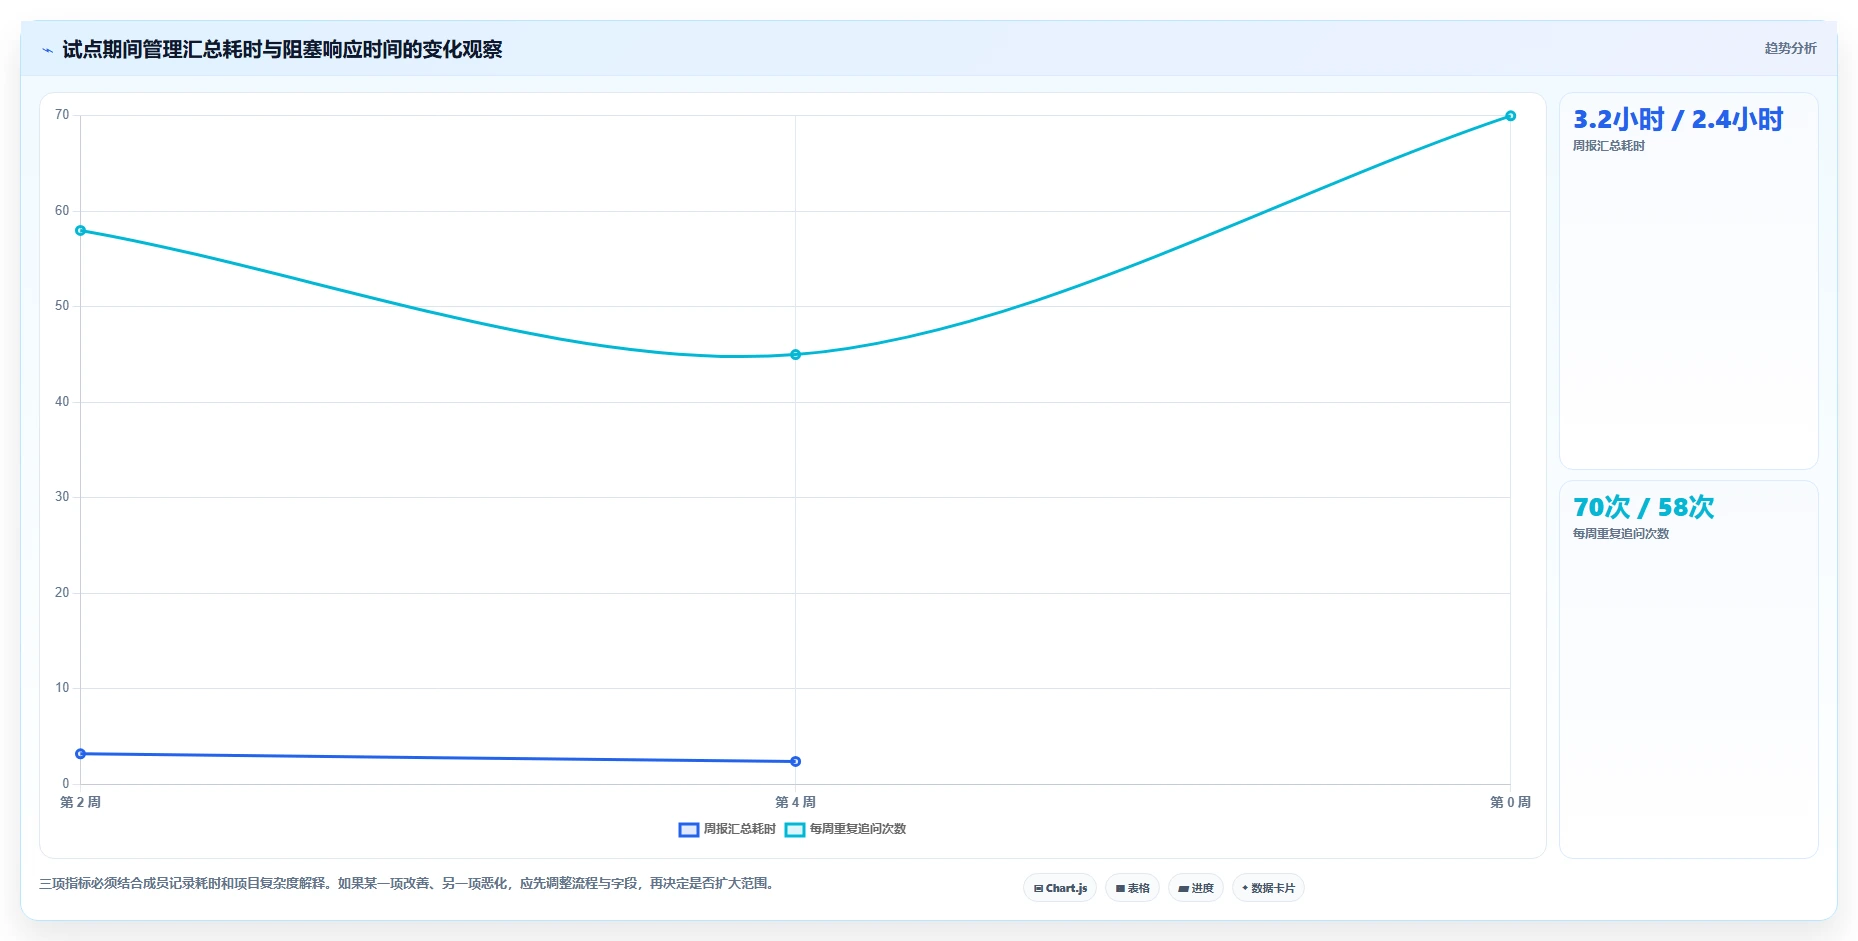
Task: Click the y-axis label 70
Action: click(x=62, y=115)
